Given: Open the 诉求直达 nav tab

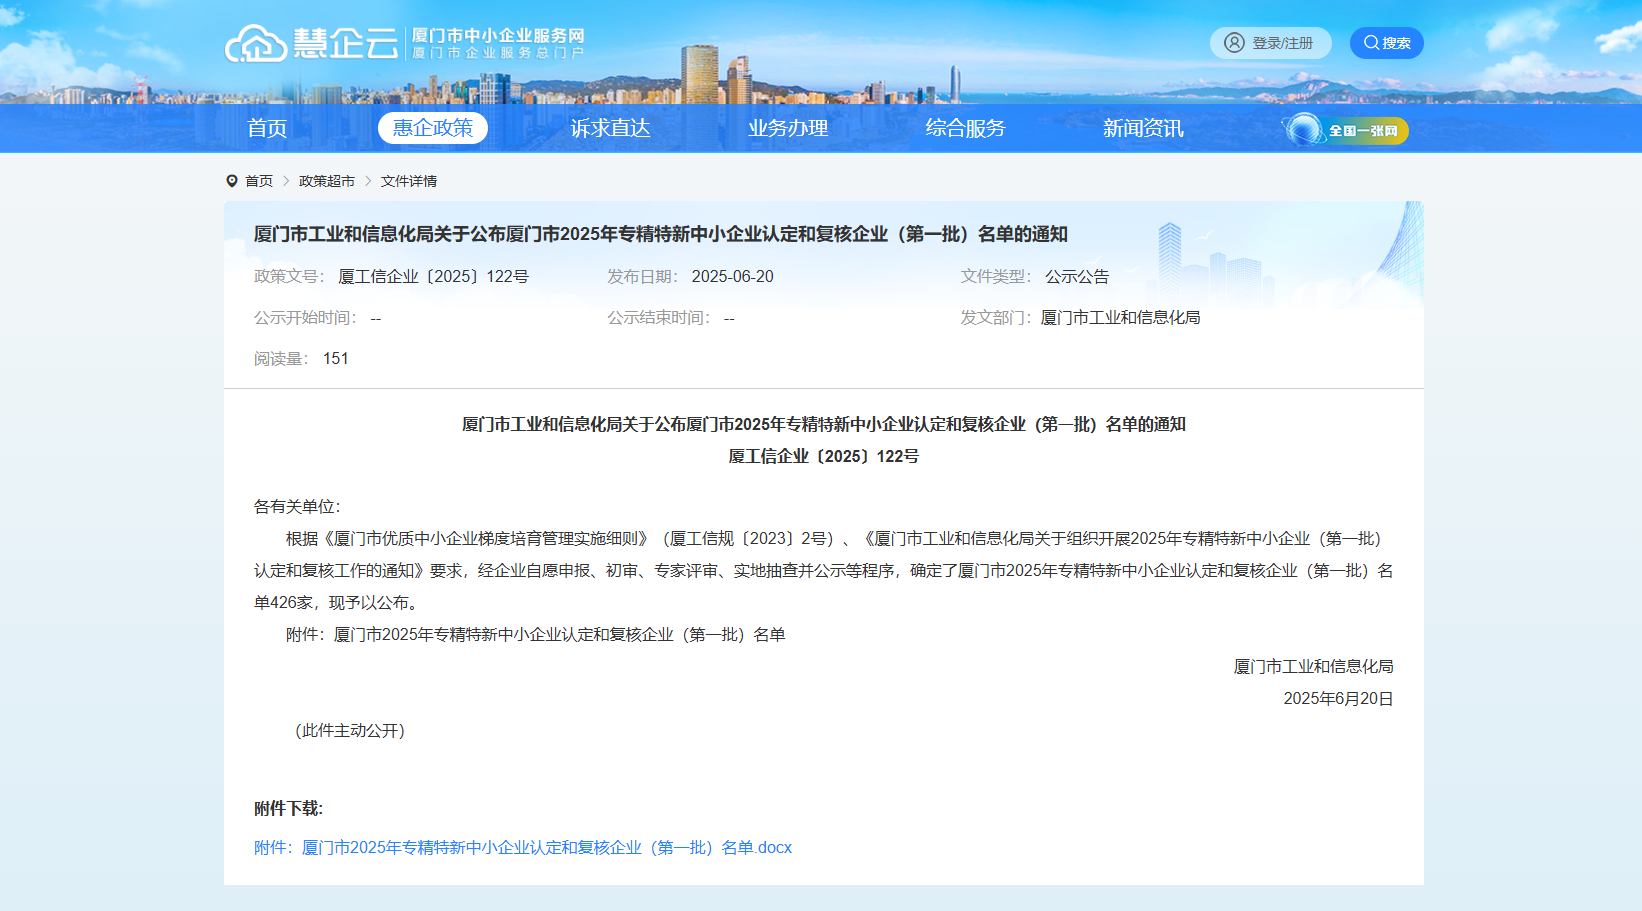Looking at the screenshot, I should (x=610, y=128).
